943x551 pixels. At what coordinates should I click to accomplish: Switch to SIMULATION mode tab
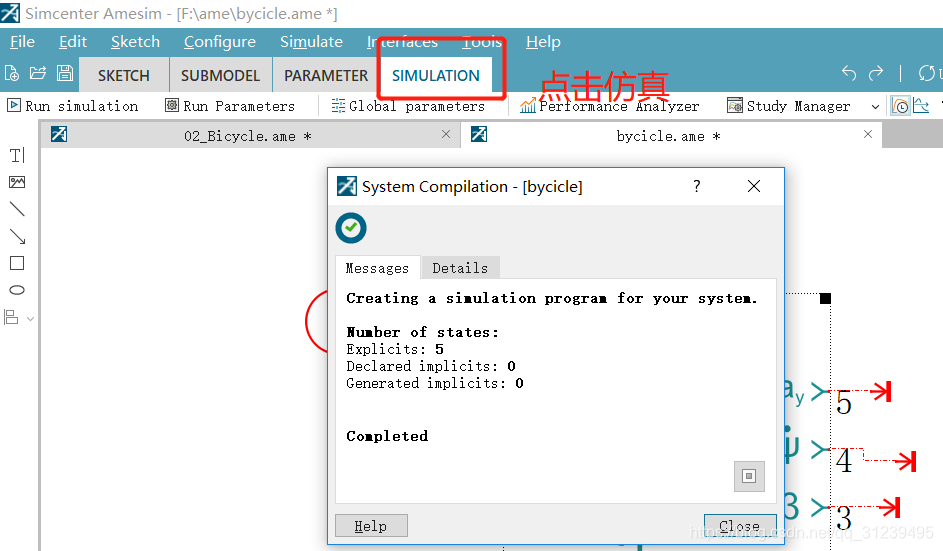tap(436, 75)
